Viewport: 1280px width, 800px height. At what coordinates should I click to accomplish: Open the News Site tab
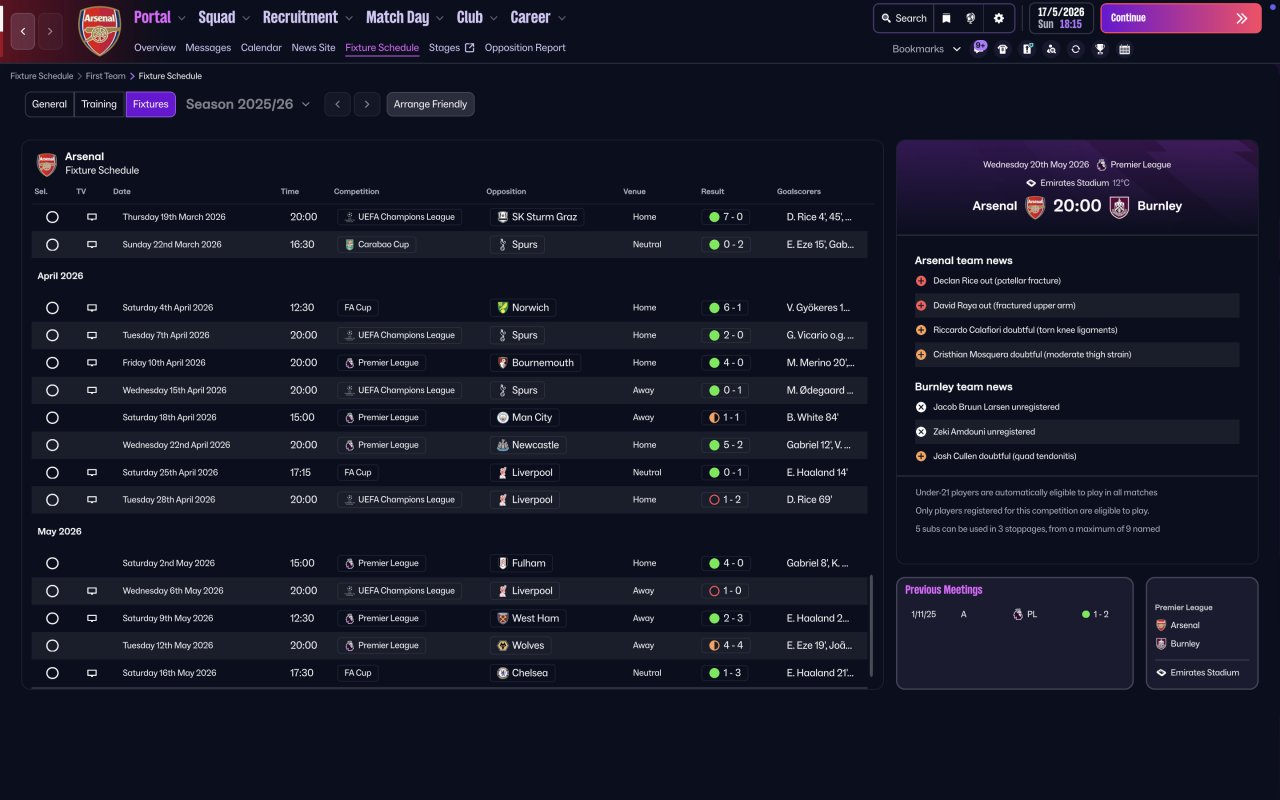coord(314,48)
